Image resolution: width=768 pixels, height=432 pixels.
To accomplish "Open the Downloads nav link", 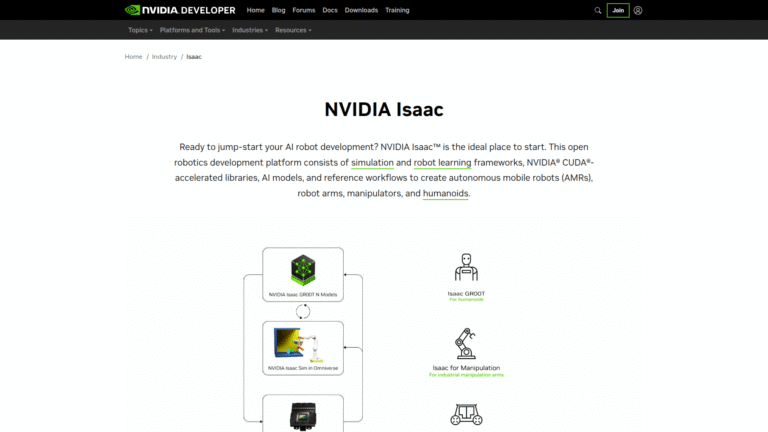I will point(361,10).
